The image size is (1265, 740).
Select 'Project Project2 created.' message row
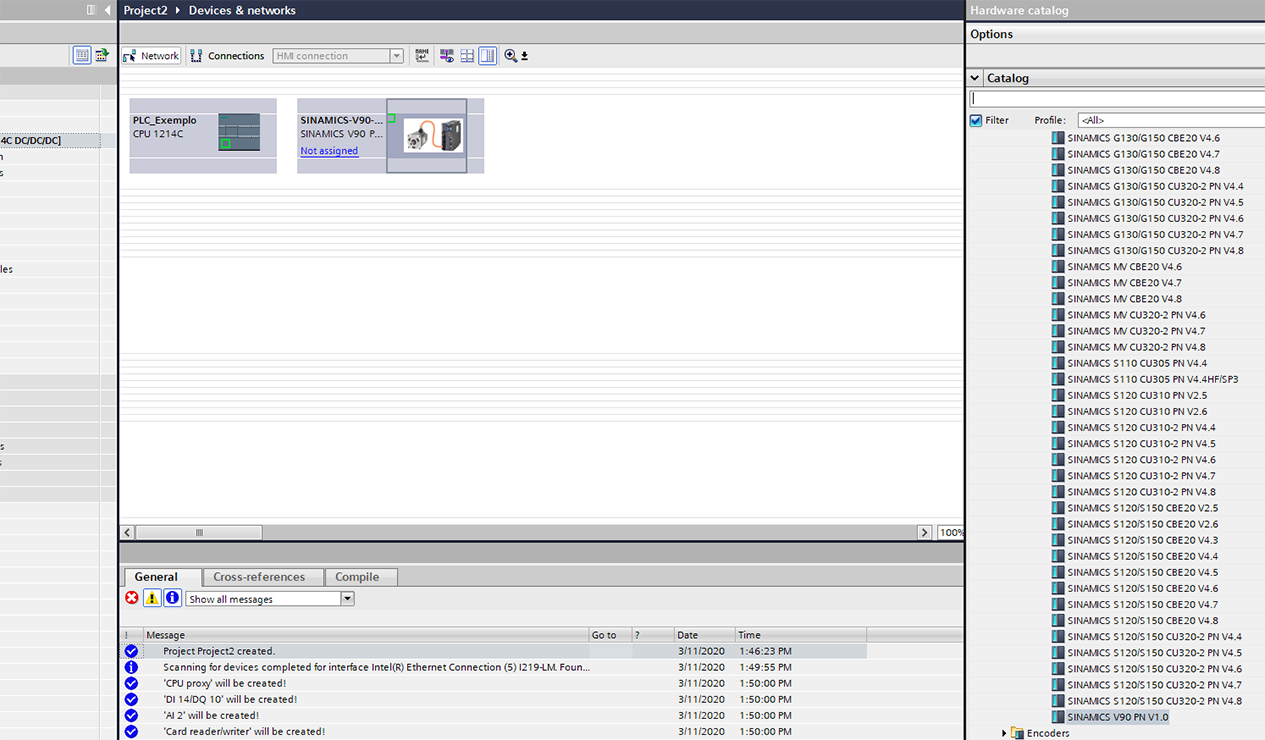(x=494, y=651)
